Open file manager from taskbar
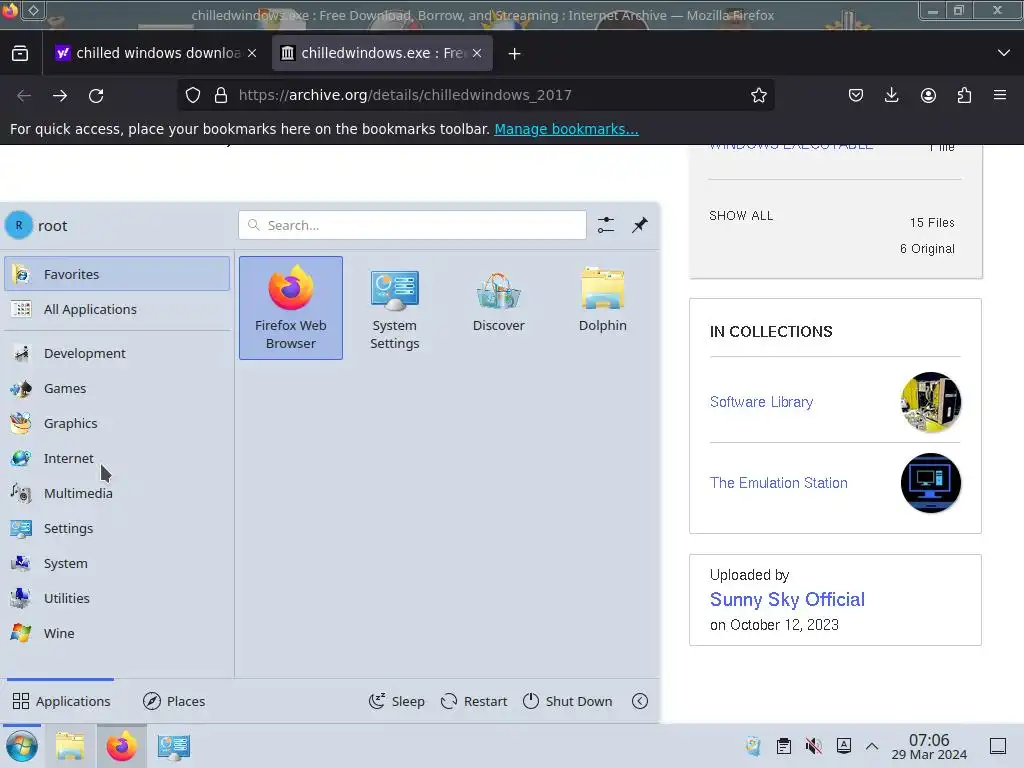The image size is (1024, 768). [70, 746]
